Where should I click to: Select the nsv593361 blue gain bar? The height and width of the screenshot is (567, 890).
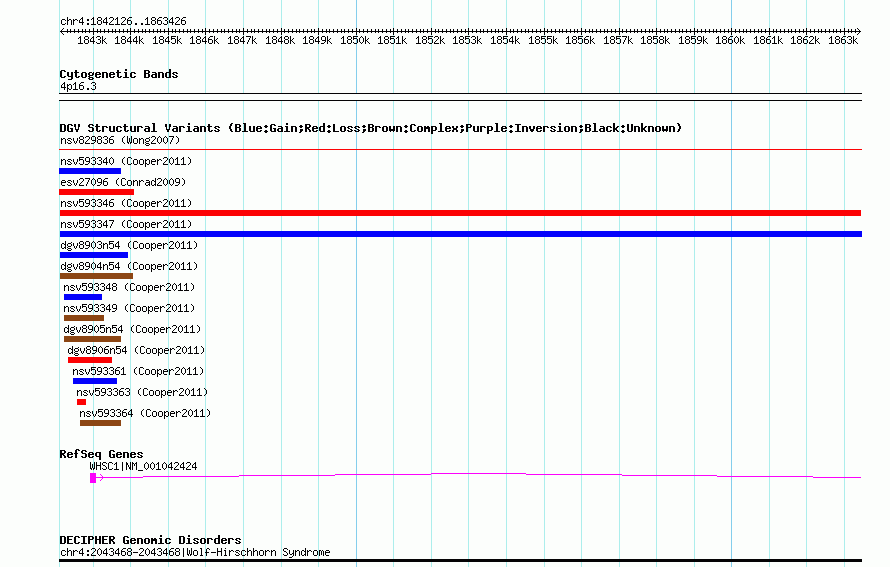95,381
